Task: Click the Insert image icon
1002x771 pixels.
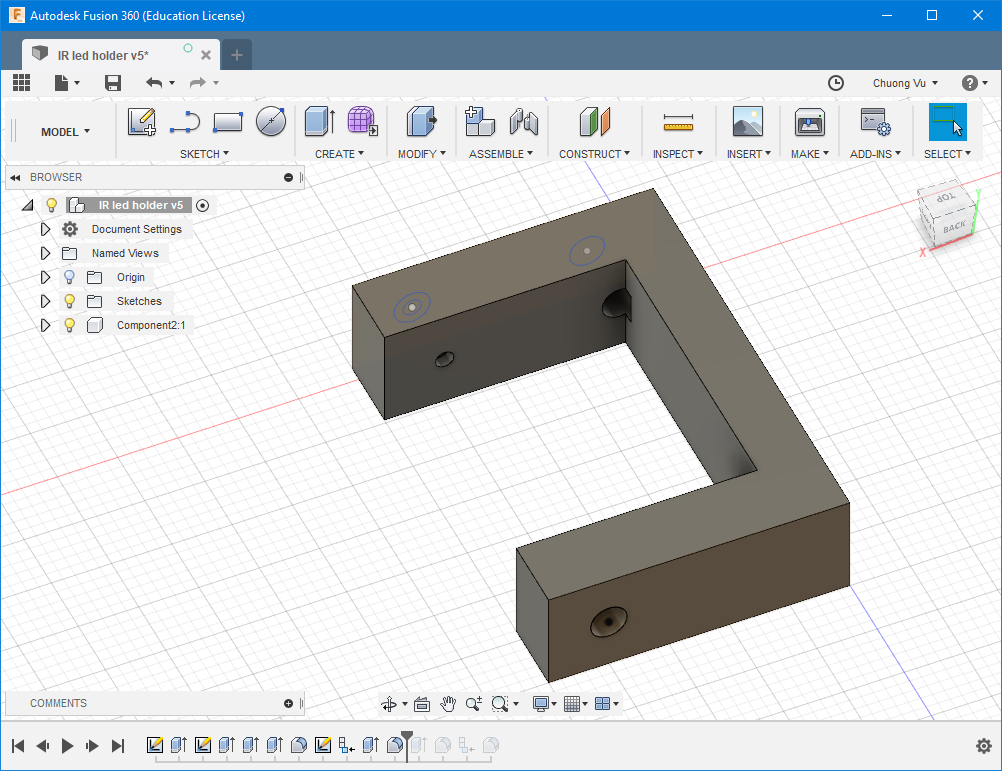Action: 748,121
